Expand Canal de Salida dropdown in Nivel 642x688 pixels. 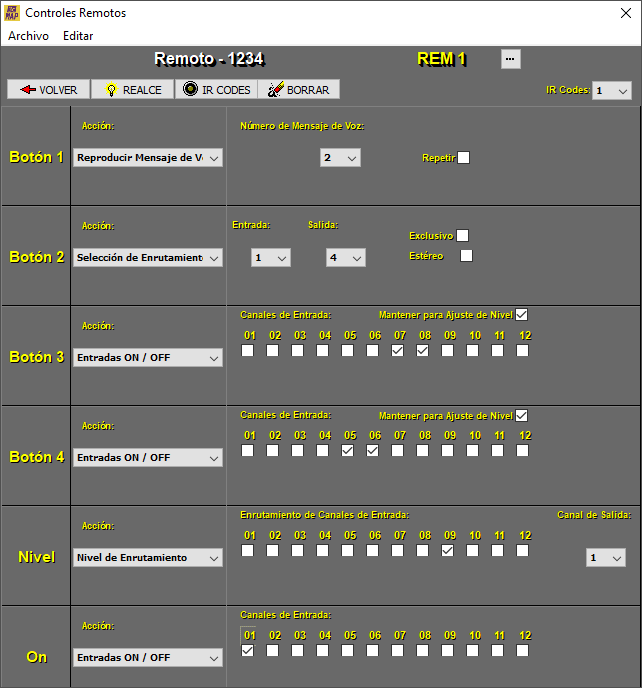pyautogui.click(x=605, y=558)
